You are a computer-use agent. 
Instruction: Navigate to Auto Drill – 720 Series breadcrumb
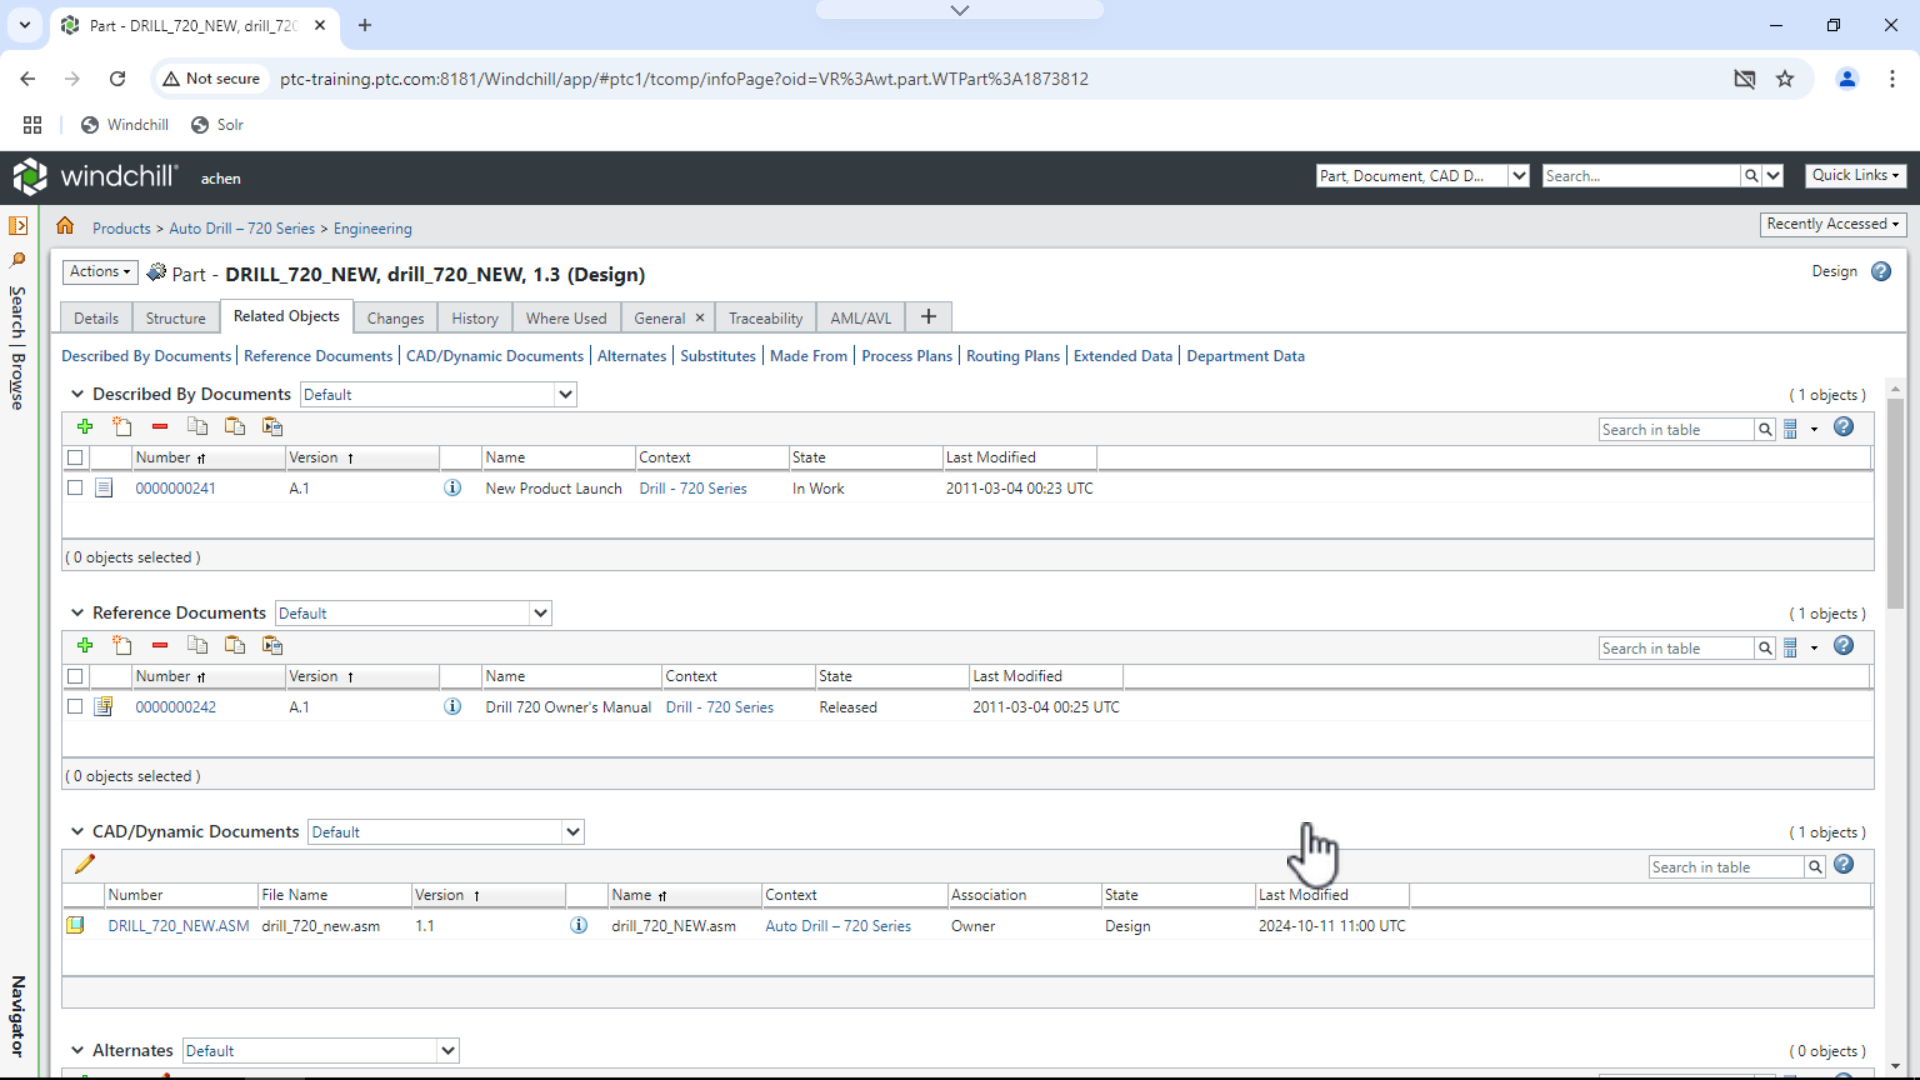pyautogui.click(x=241, y=228)
